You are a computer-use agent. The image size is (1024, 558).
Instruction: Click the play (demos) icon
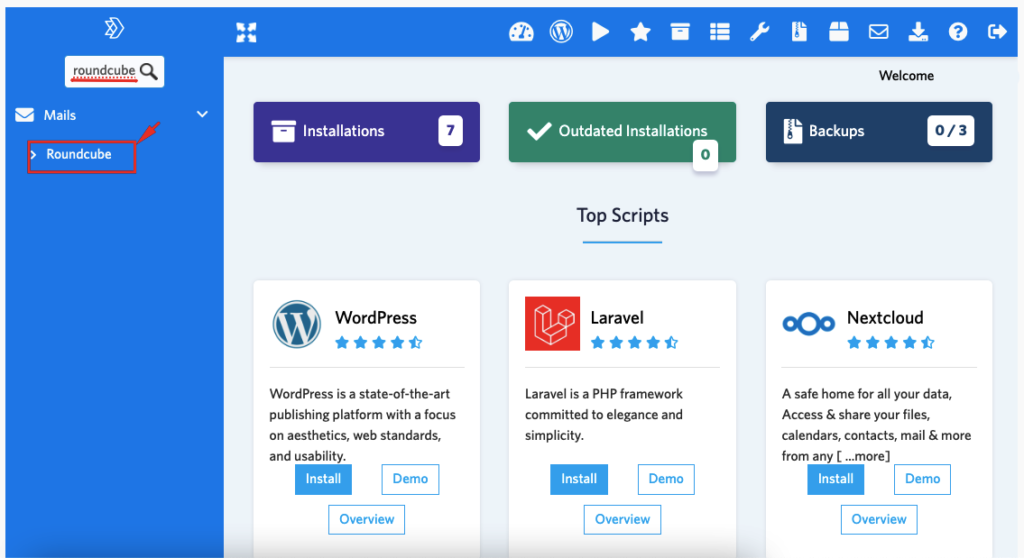pos(600,31)
